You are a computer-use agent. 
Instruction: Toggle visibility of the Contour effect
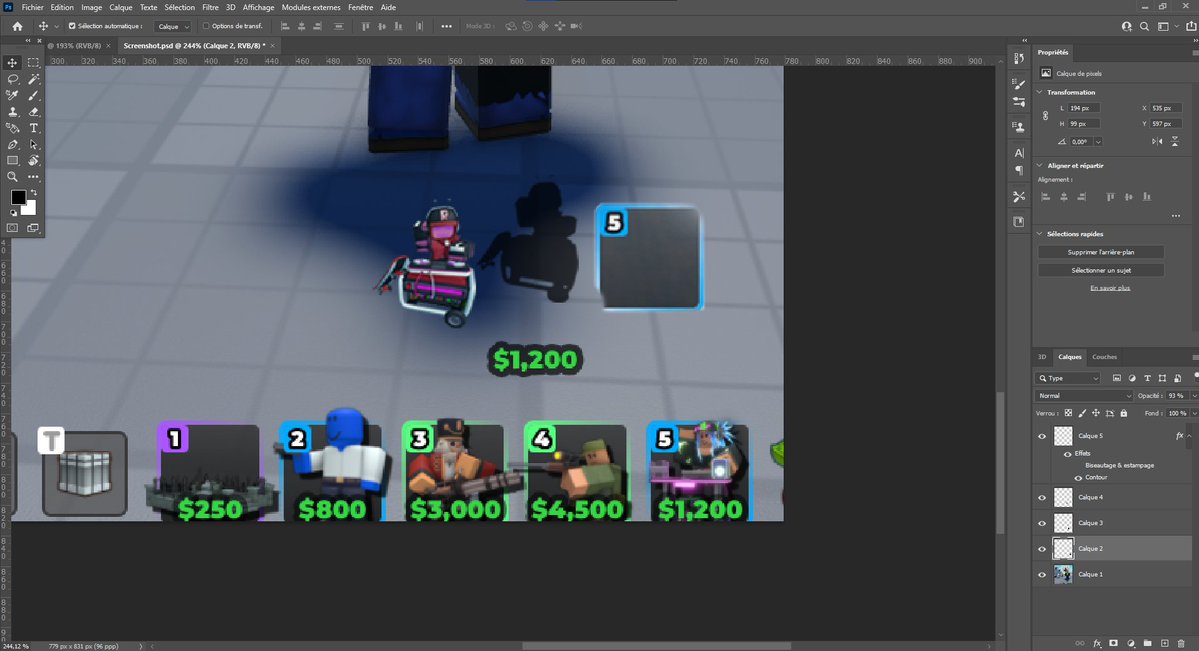[1078, 478]
